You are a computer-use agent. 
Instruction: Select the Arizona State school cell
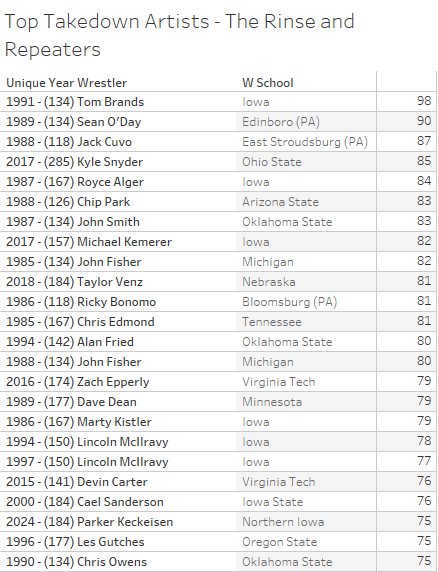click(280, 202)
